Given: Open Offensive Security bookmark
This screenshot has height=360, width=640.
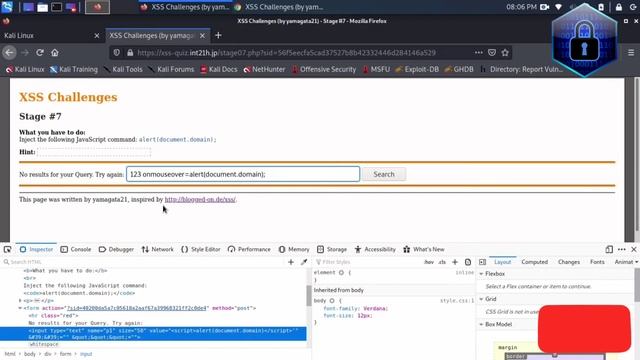Looking at the screenshot, I should (x=323, y=69).
